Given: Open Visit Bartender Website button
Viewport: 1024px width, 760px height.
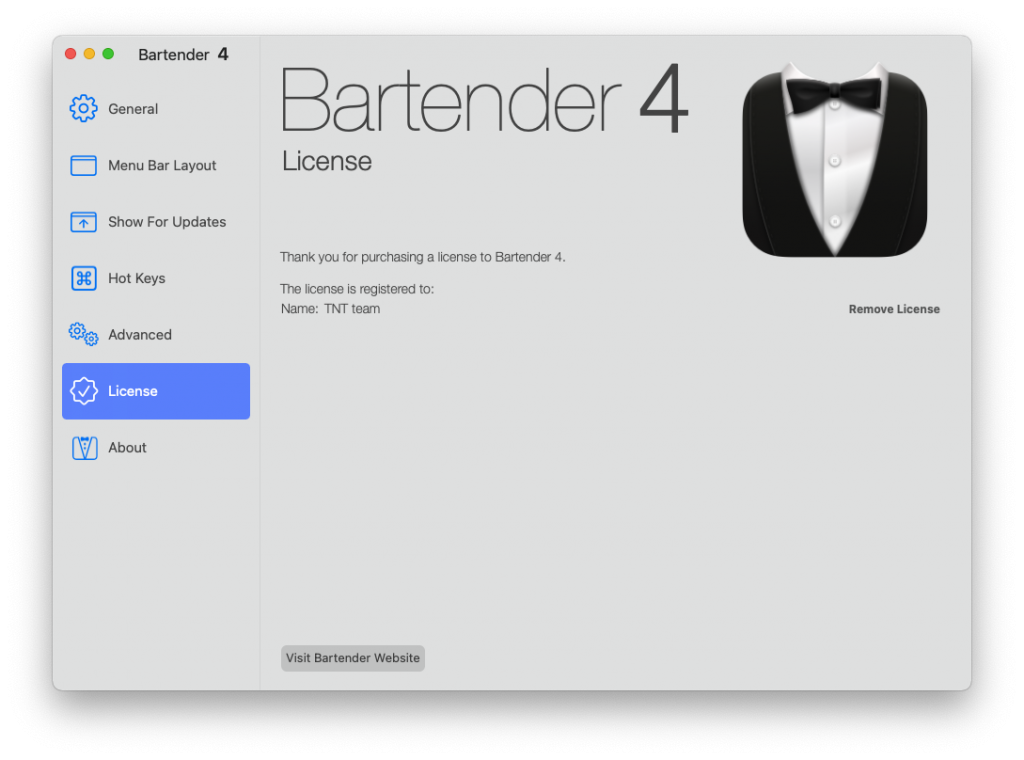Looking at the screenshot, I should pos(353,658).
